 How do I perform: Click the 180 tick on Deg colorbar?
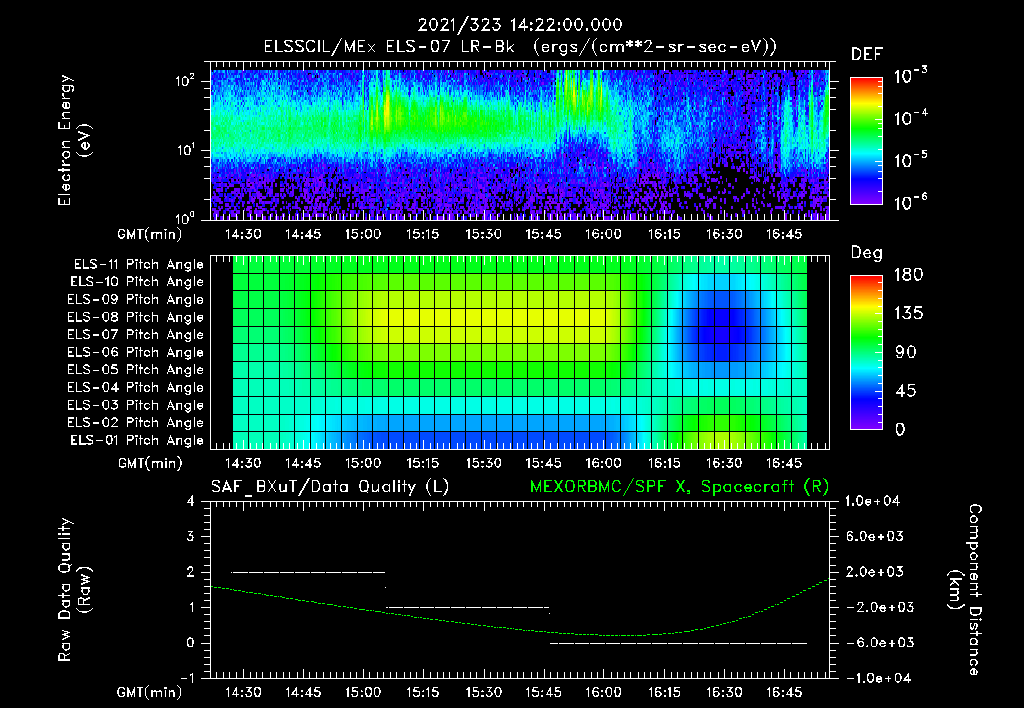[x=908, y=275]
